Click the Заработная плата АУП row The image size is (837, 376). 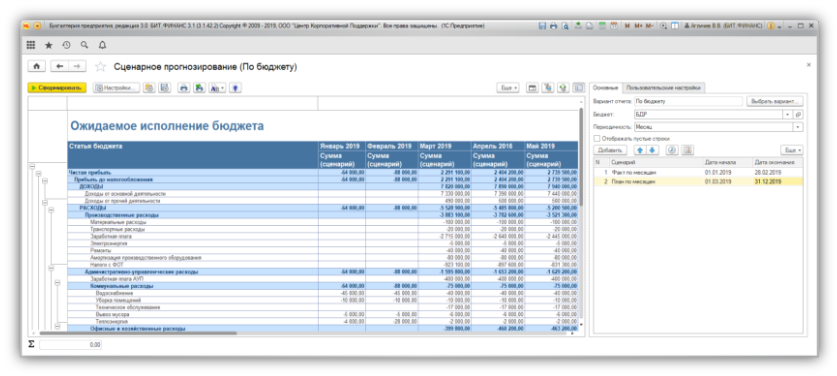point(322,279)
